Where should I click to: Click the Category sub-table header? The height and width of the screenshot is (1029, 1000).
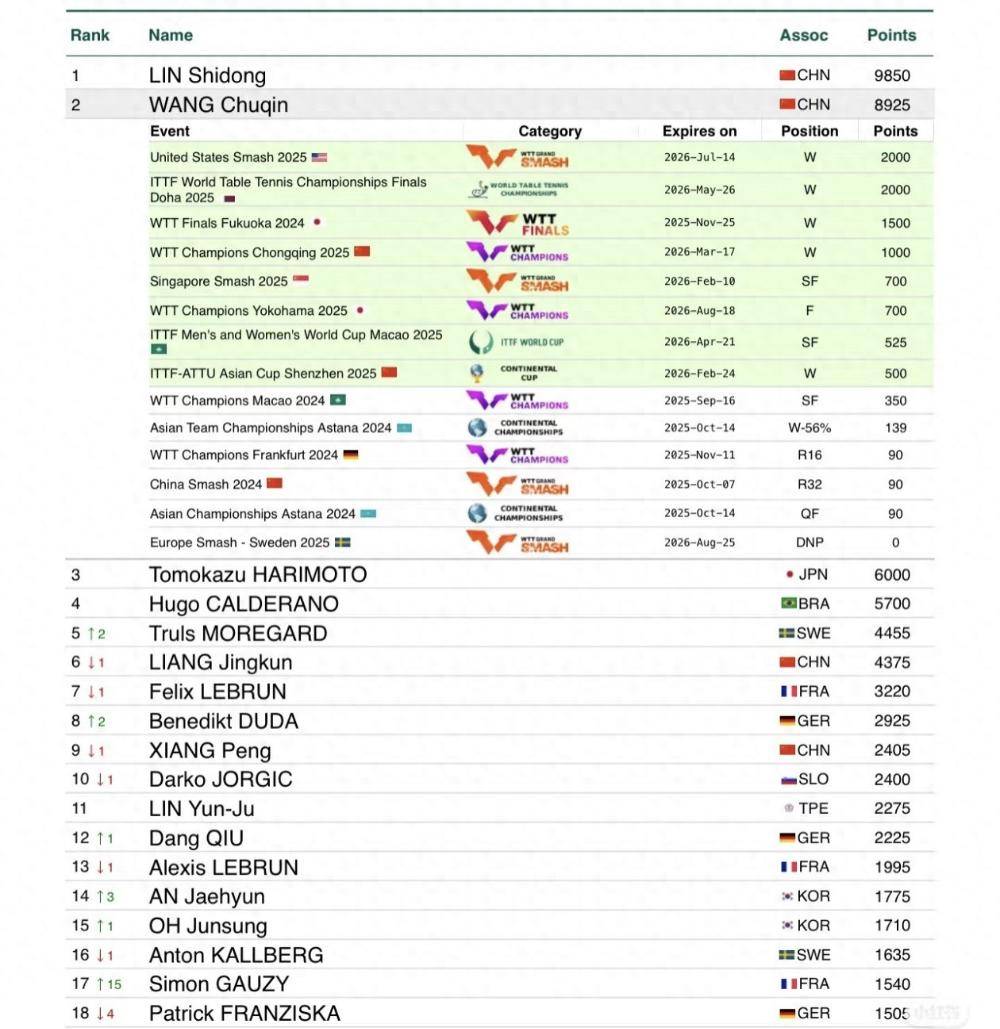[550, 131]
